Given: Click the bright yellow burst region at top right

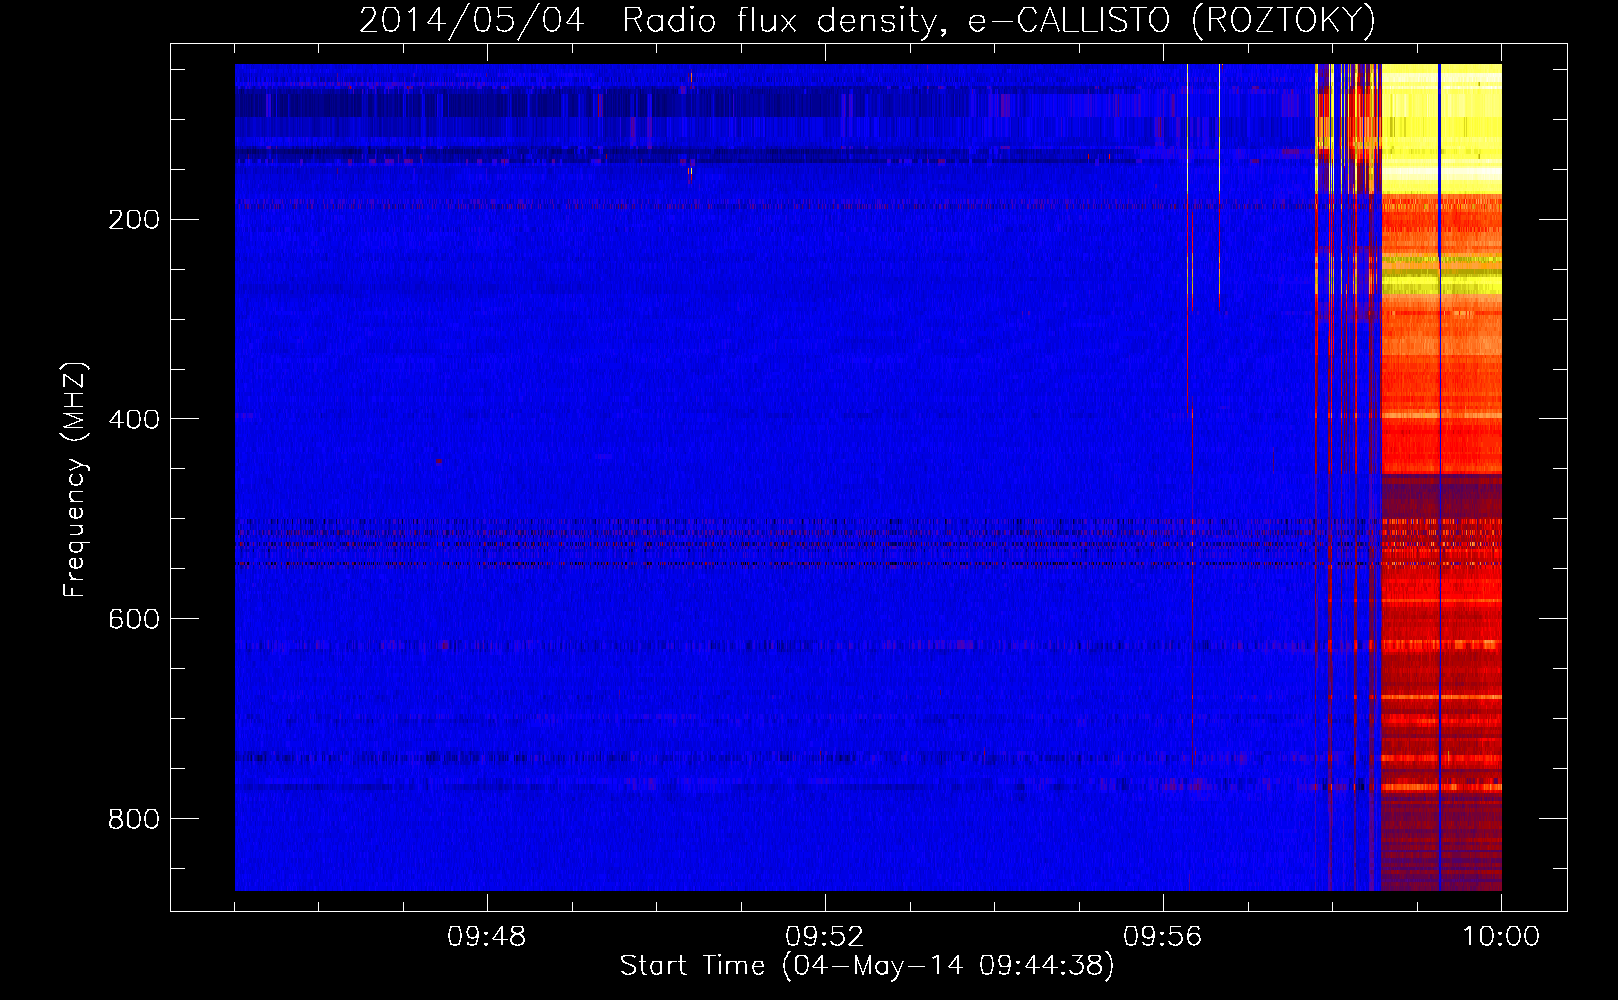Looking at the screenshot, I should pos(1441,128).
